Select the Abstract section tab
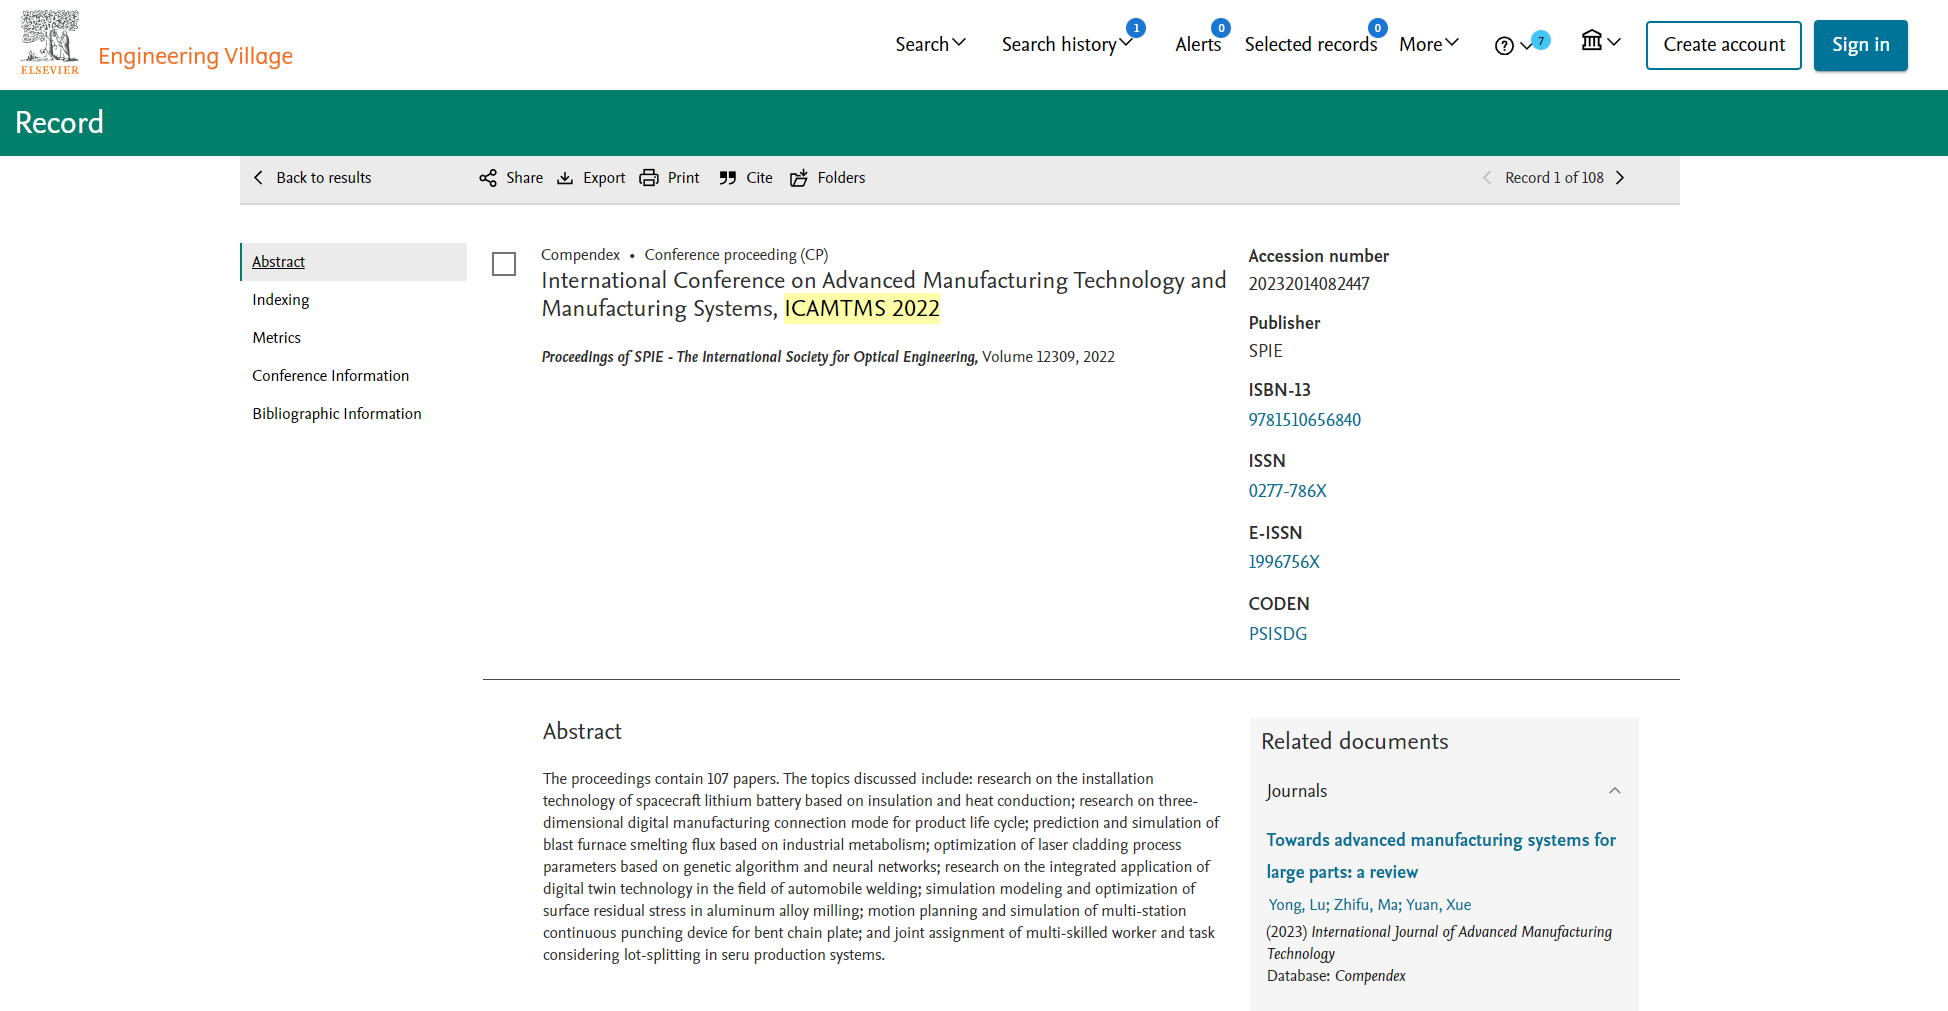The image size is (1948, 1011). (x=354, y=262)
